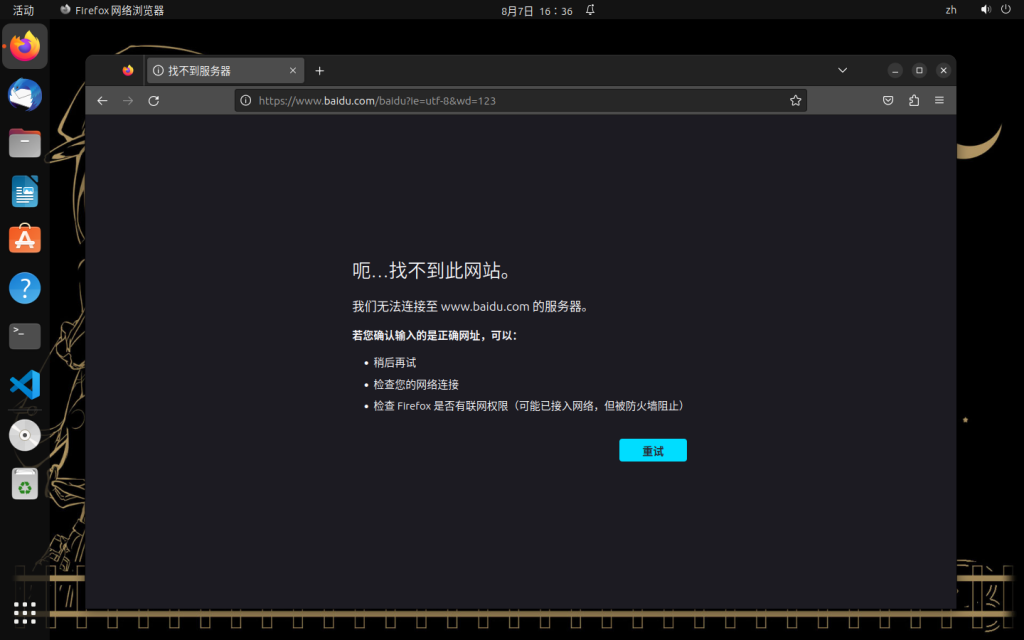
Task: Click the text 我们无法连接至 www.baidu.com 的服务器。
Action: pos(470,306)
